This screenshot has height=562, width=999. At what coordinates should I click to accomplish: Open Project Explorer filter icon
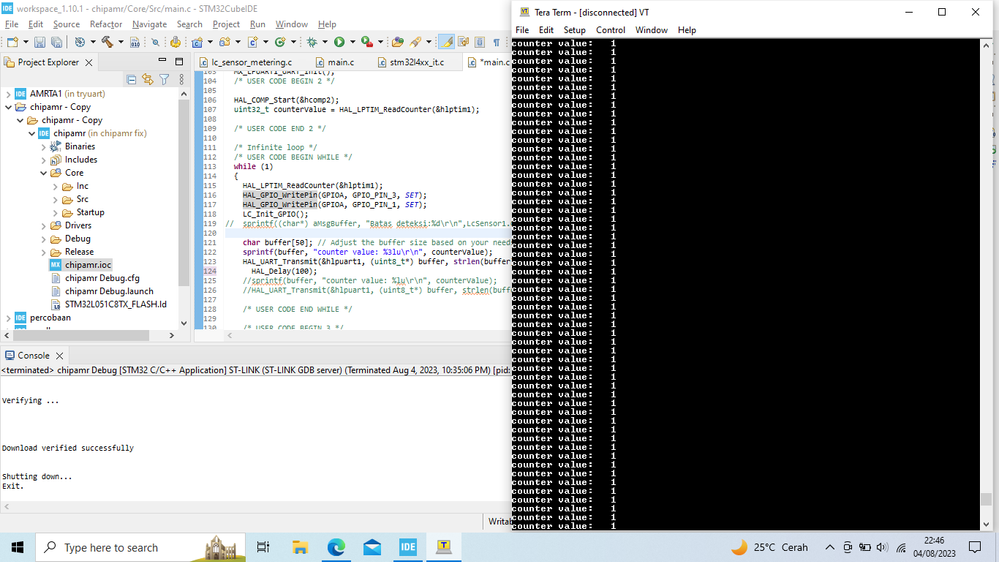(164, 80)
